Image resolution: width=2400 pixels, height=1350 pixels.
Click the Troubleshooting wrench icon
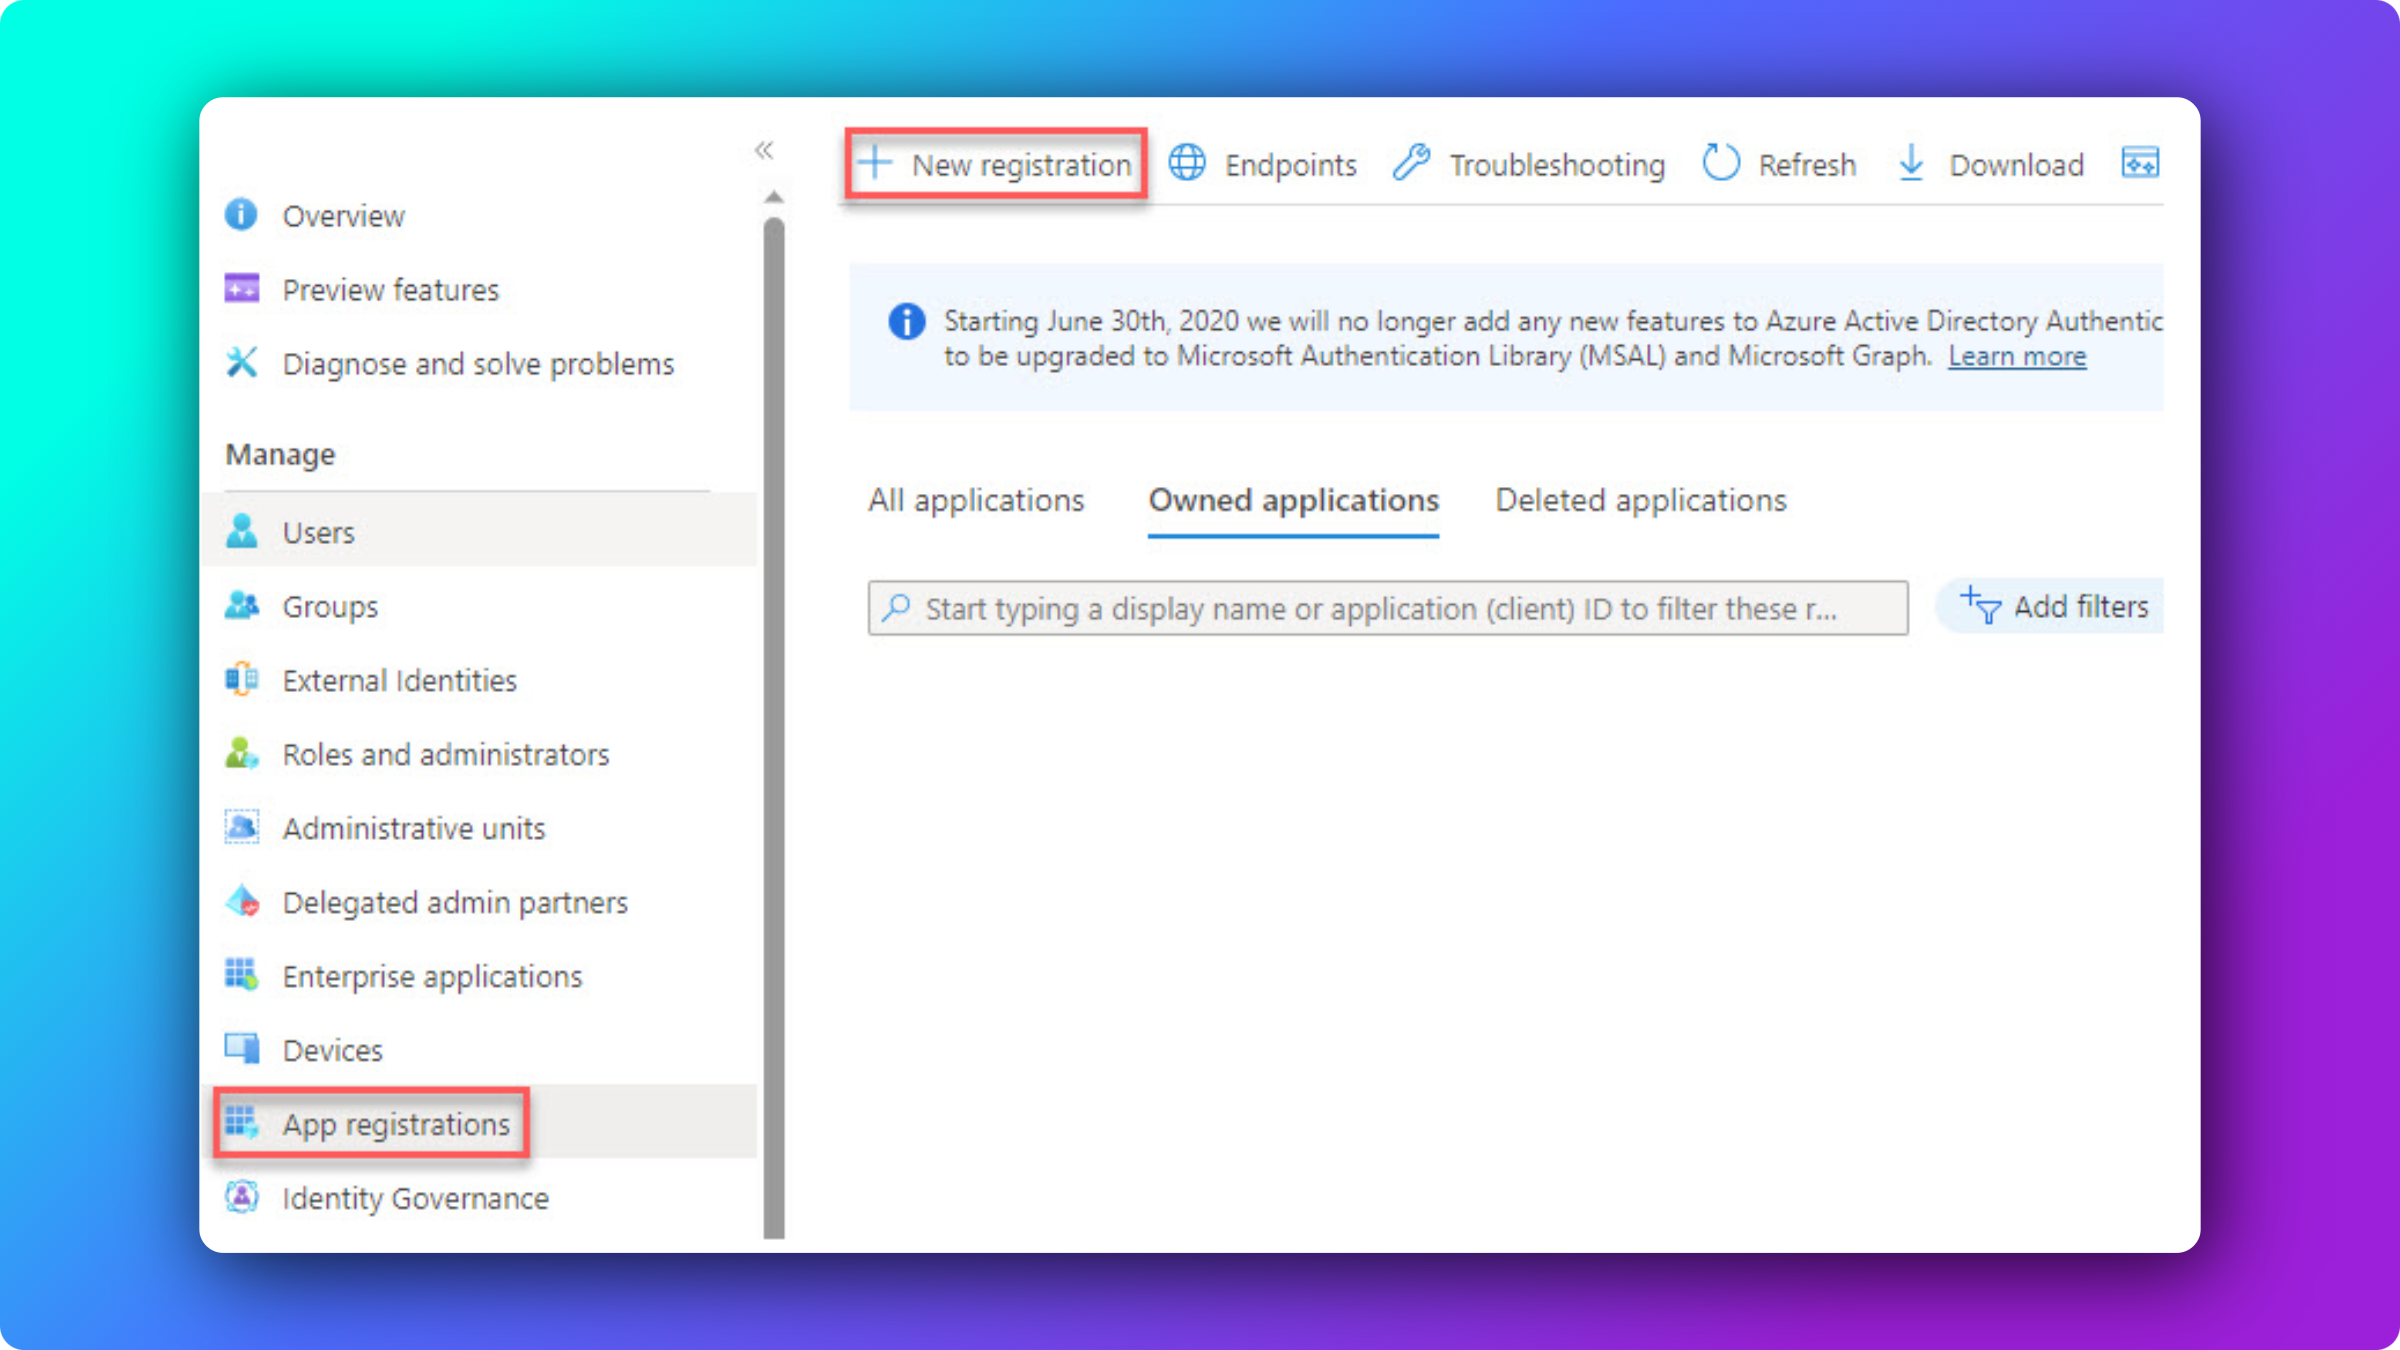(x=1411, y=162)
